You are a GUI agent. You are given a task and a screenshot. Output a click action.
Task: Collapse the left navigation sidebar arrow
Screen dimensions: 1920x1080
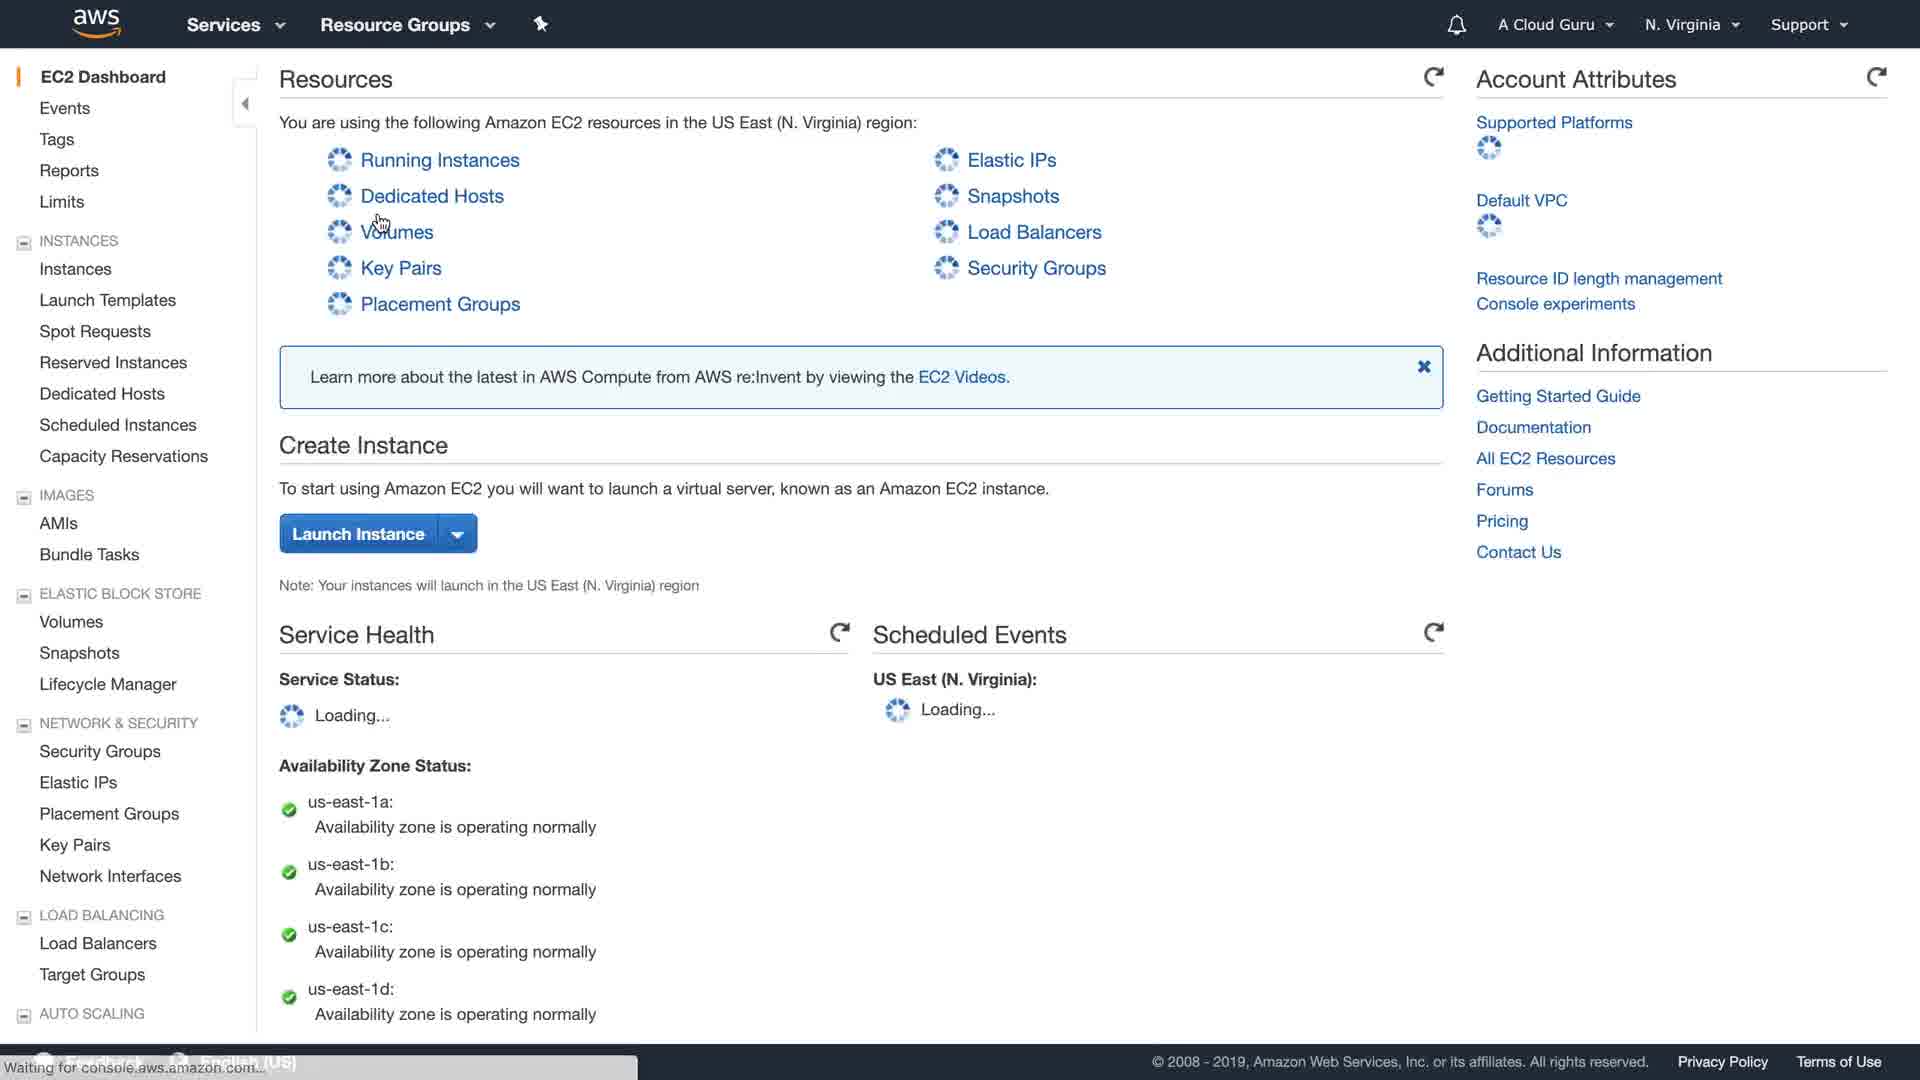pos(245,104)
